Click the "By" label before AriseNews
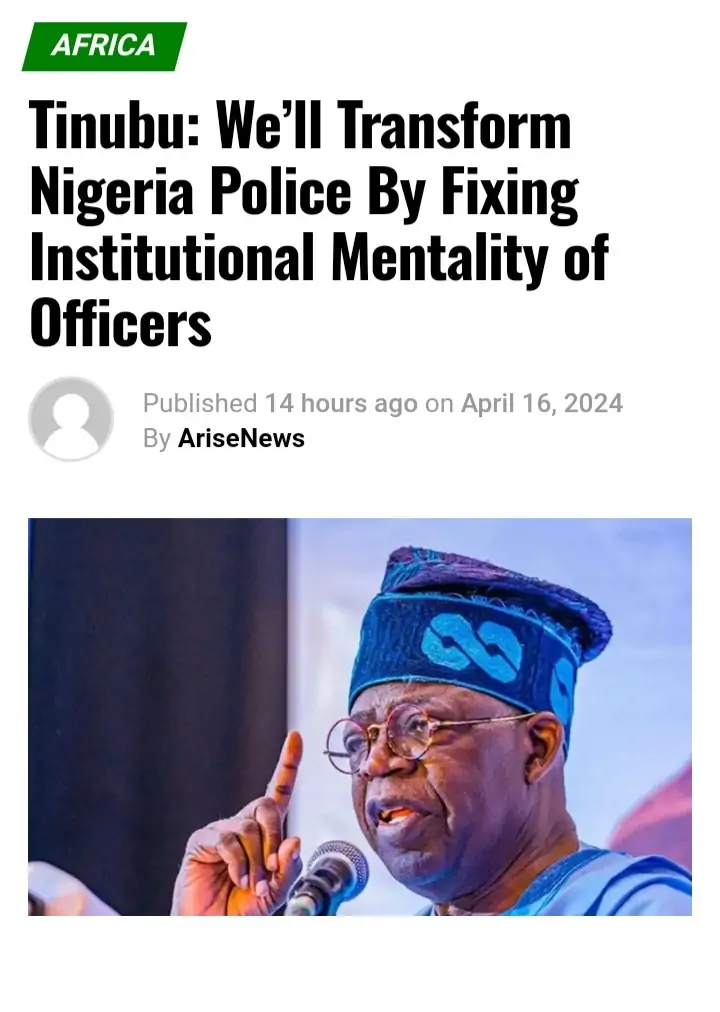Image resolution: width=720 pixels, height=1012 pixels. (157, 439)
